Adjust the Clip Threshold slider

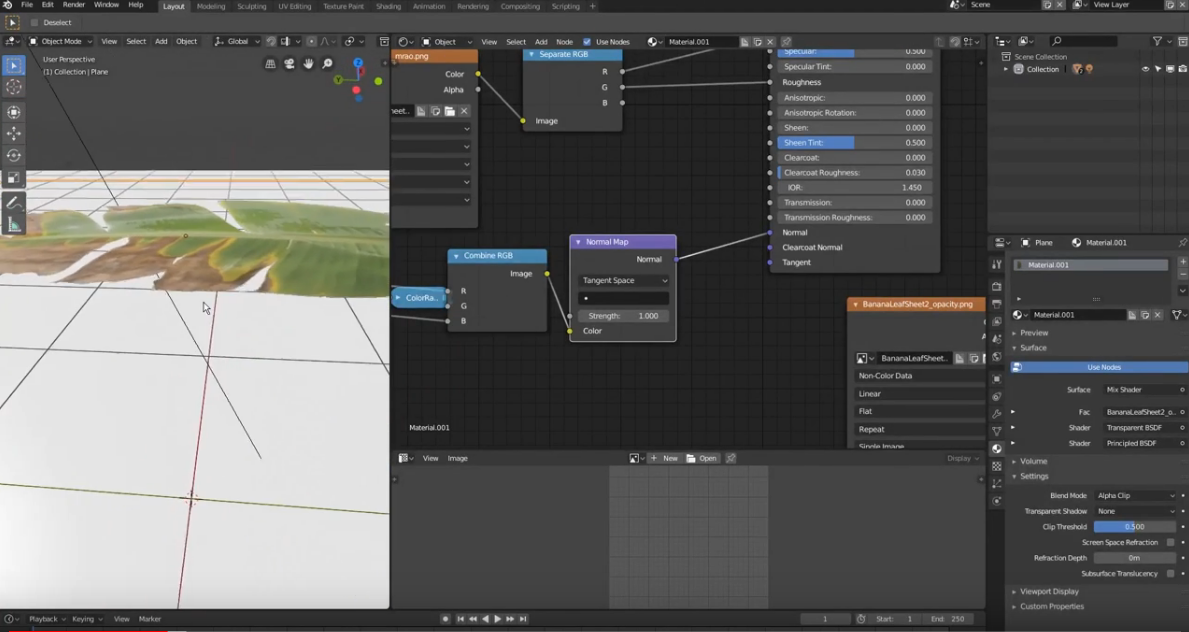tap(1136, 526)
